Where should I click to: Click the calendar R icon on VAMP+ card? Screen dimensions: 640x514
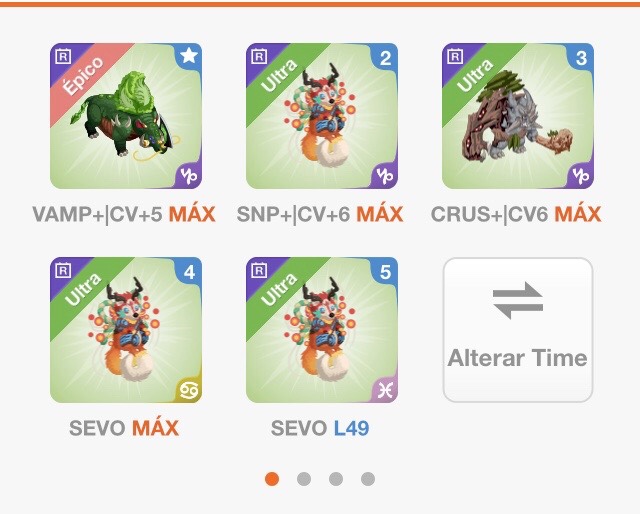coord(63,56)
